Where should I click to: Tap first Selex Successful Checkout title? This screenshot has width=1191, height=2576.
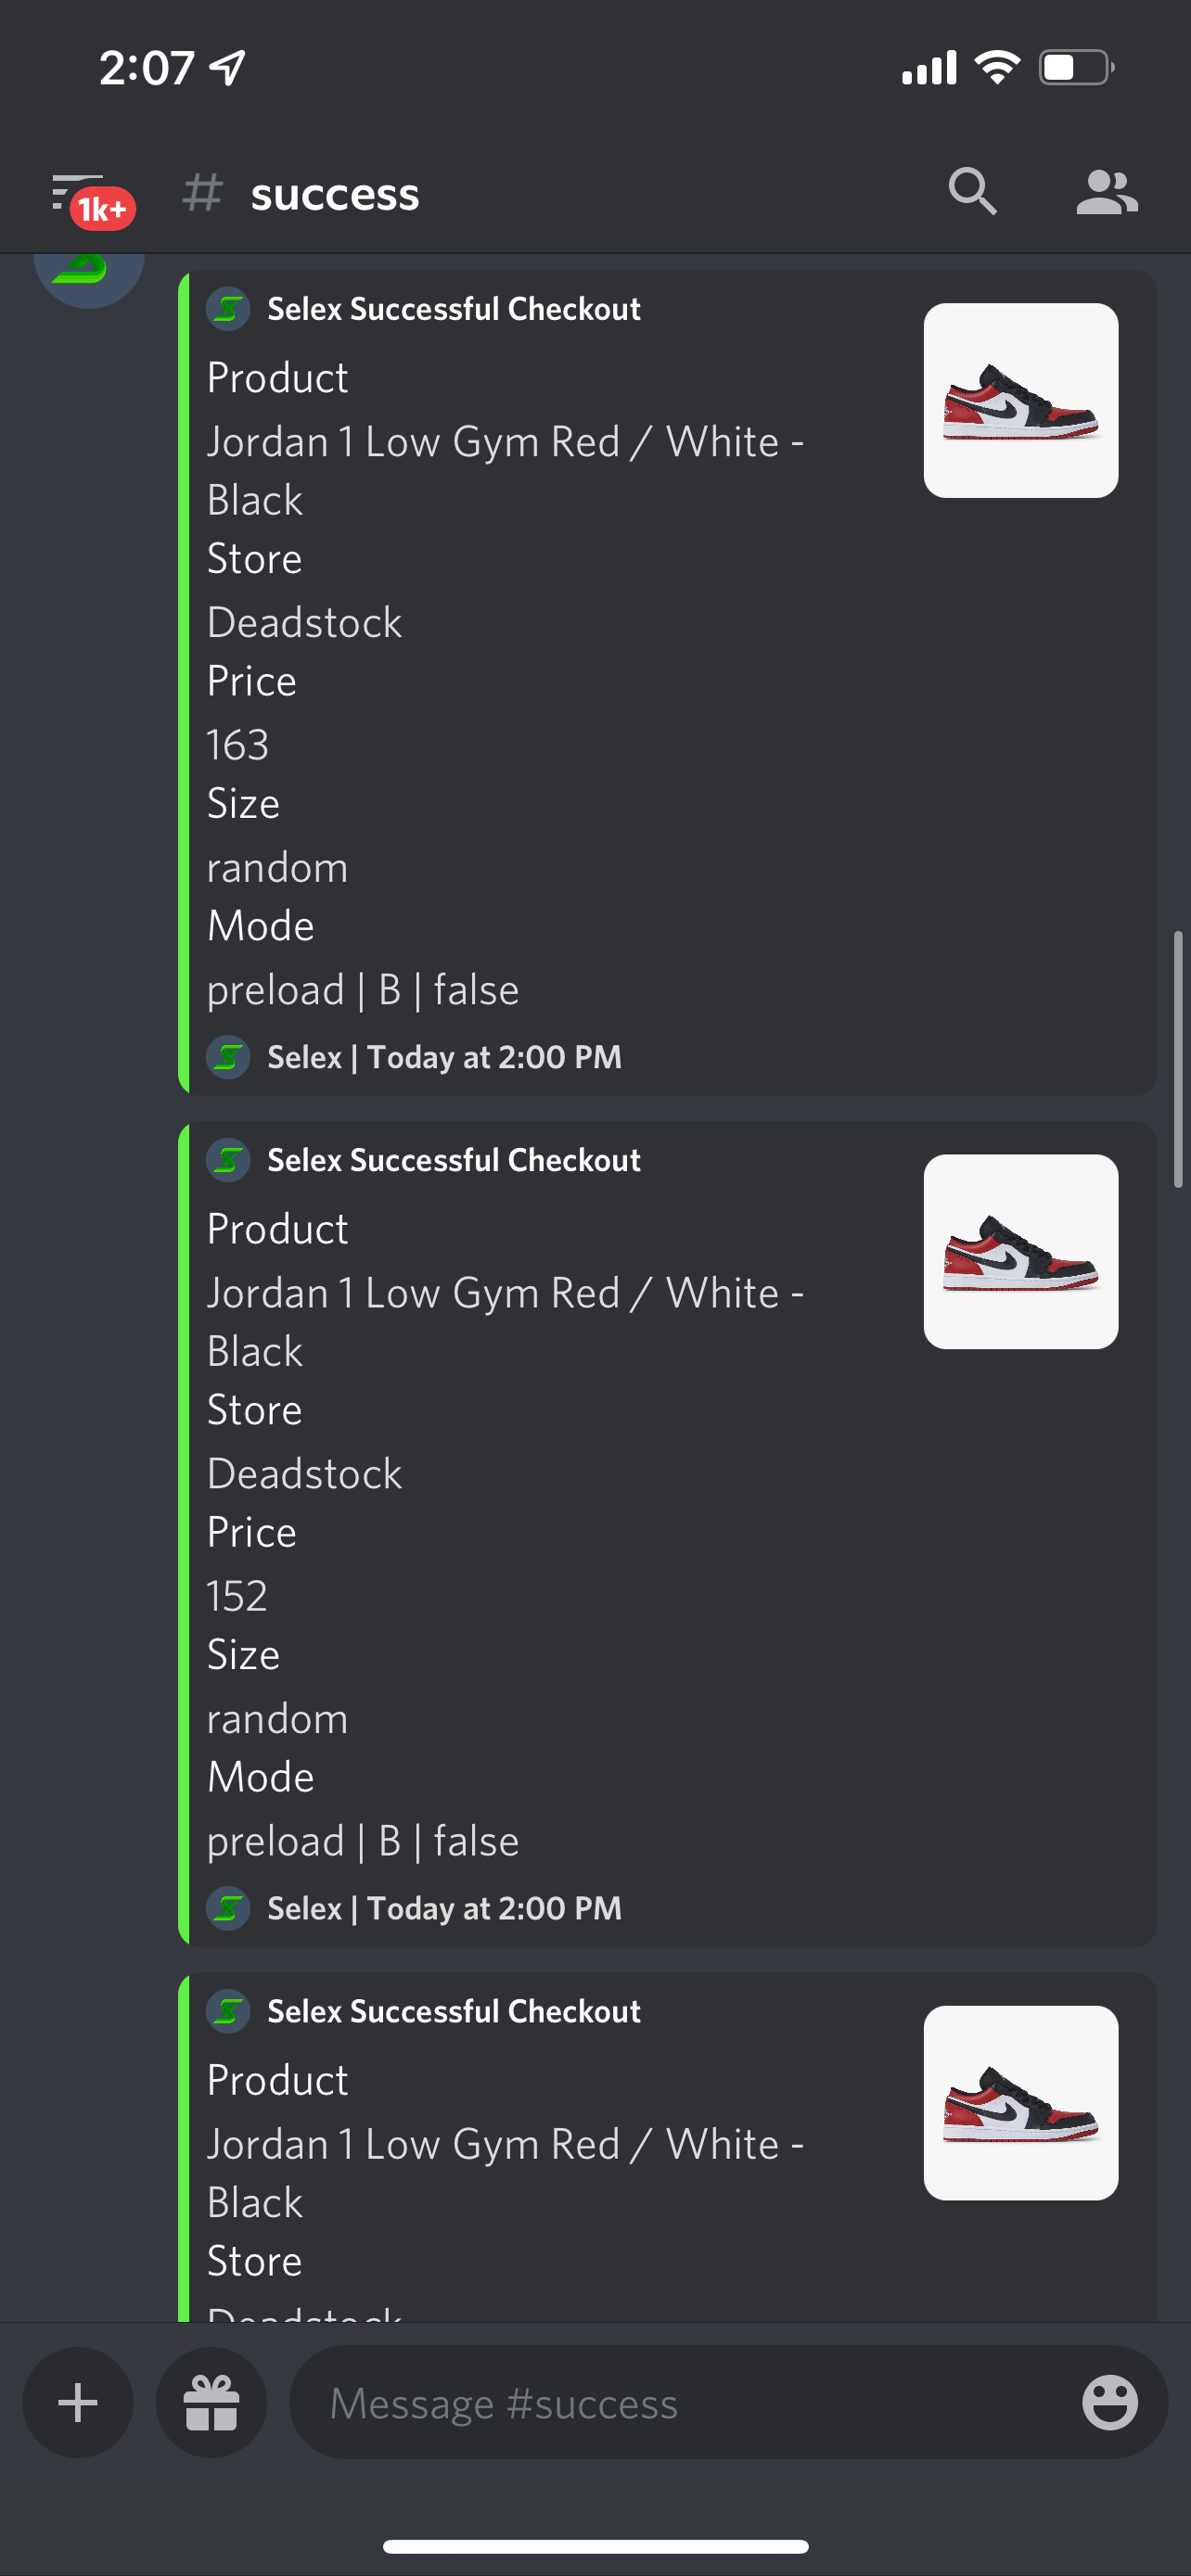click(454, 309)
